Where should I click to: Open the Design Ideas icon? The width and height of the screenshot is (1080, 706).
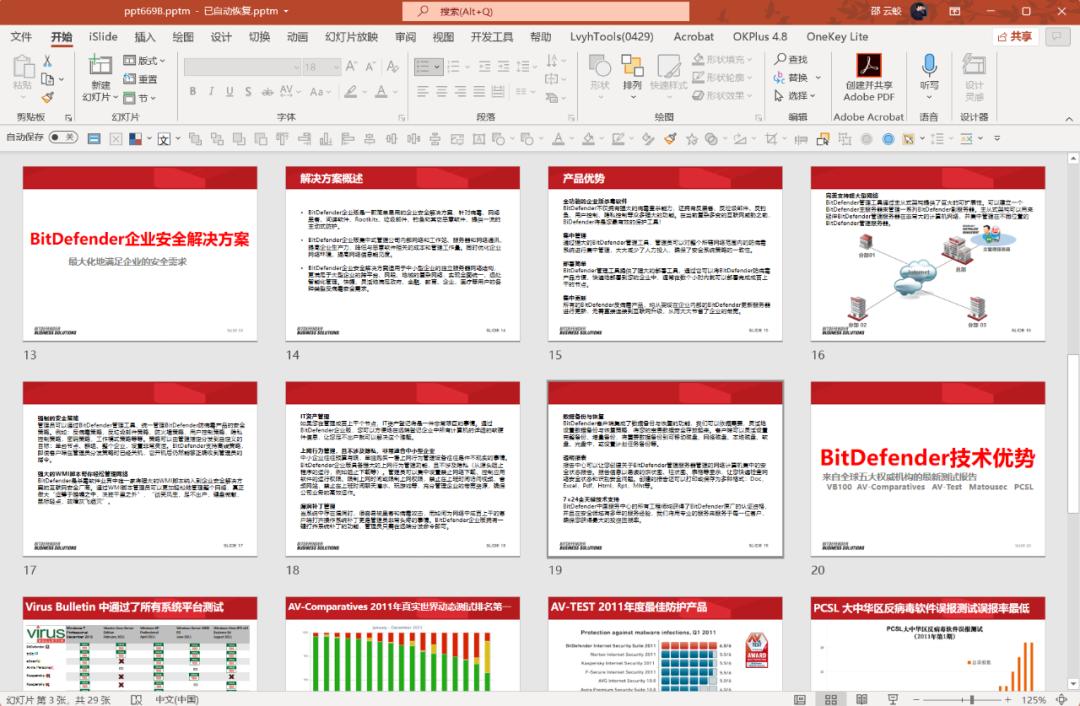[x=974, y=67]
